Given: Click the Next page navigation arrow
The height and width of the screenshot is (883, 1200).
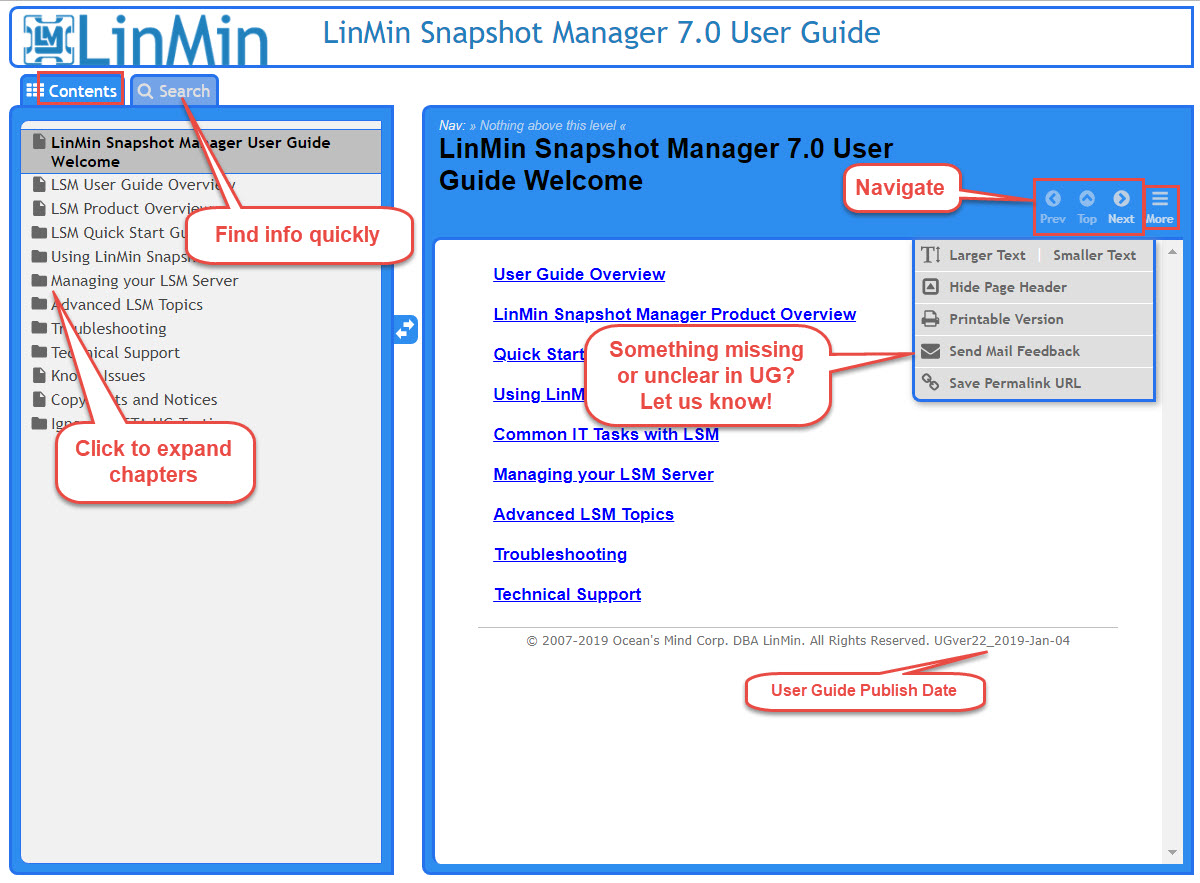Looking at the screenshot, I should [x=1121, y=200].
